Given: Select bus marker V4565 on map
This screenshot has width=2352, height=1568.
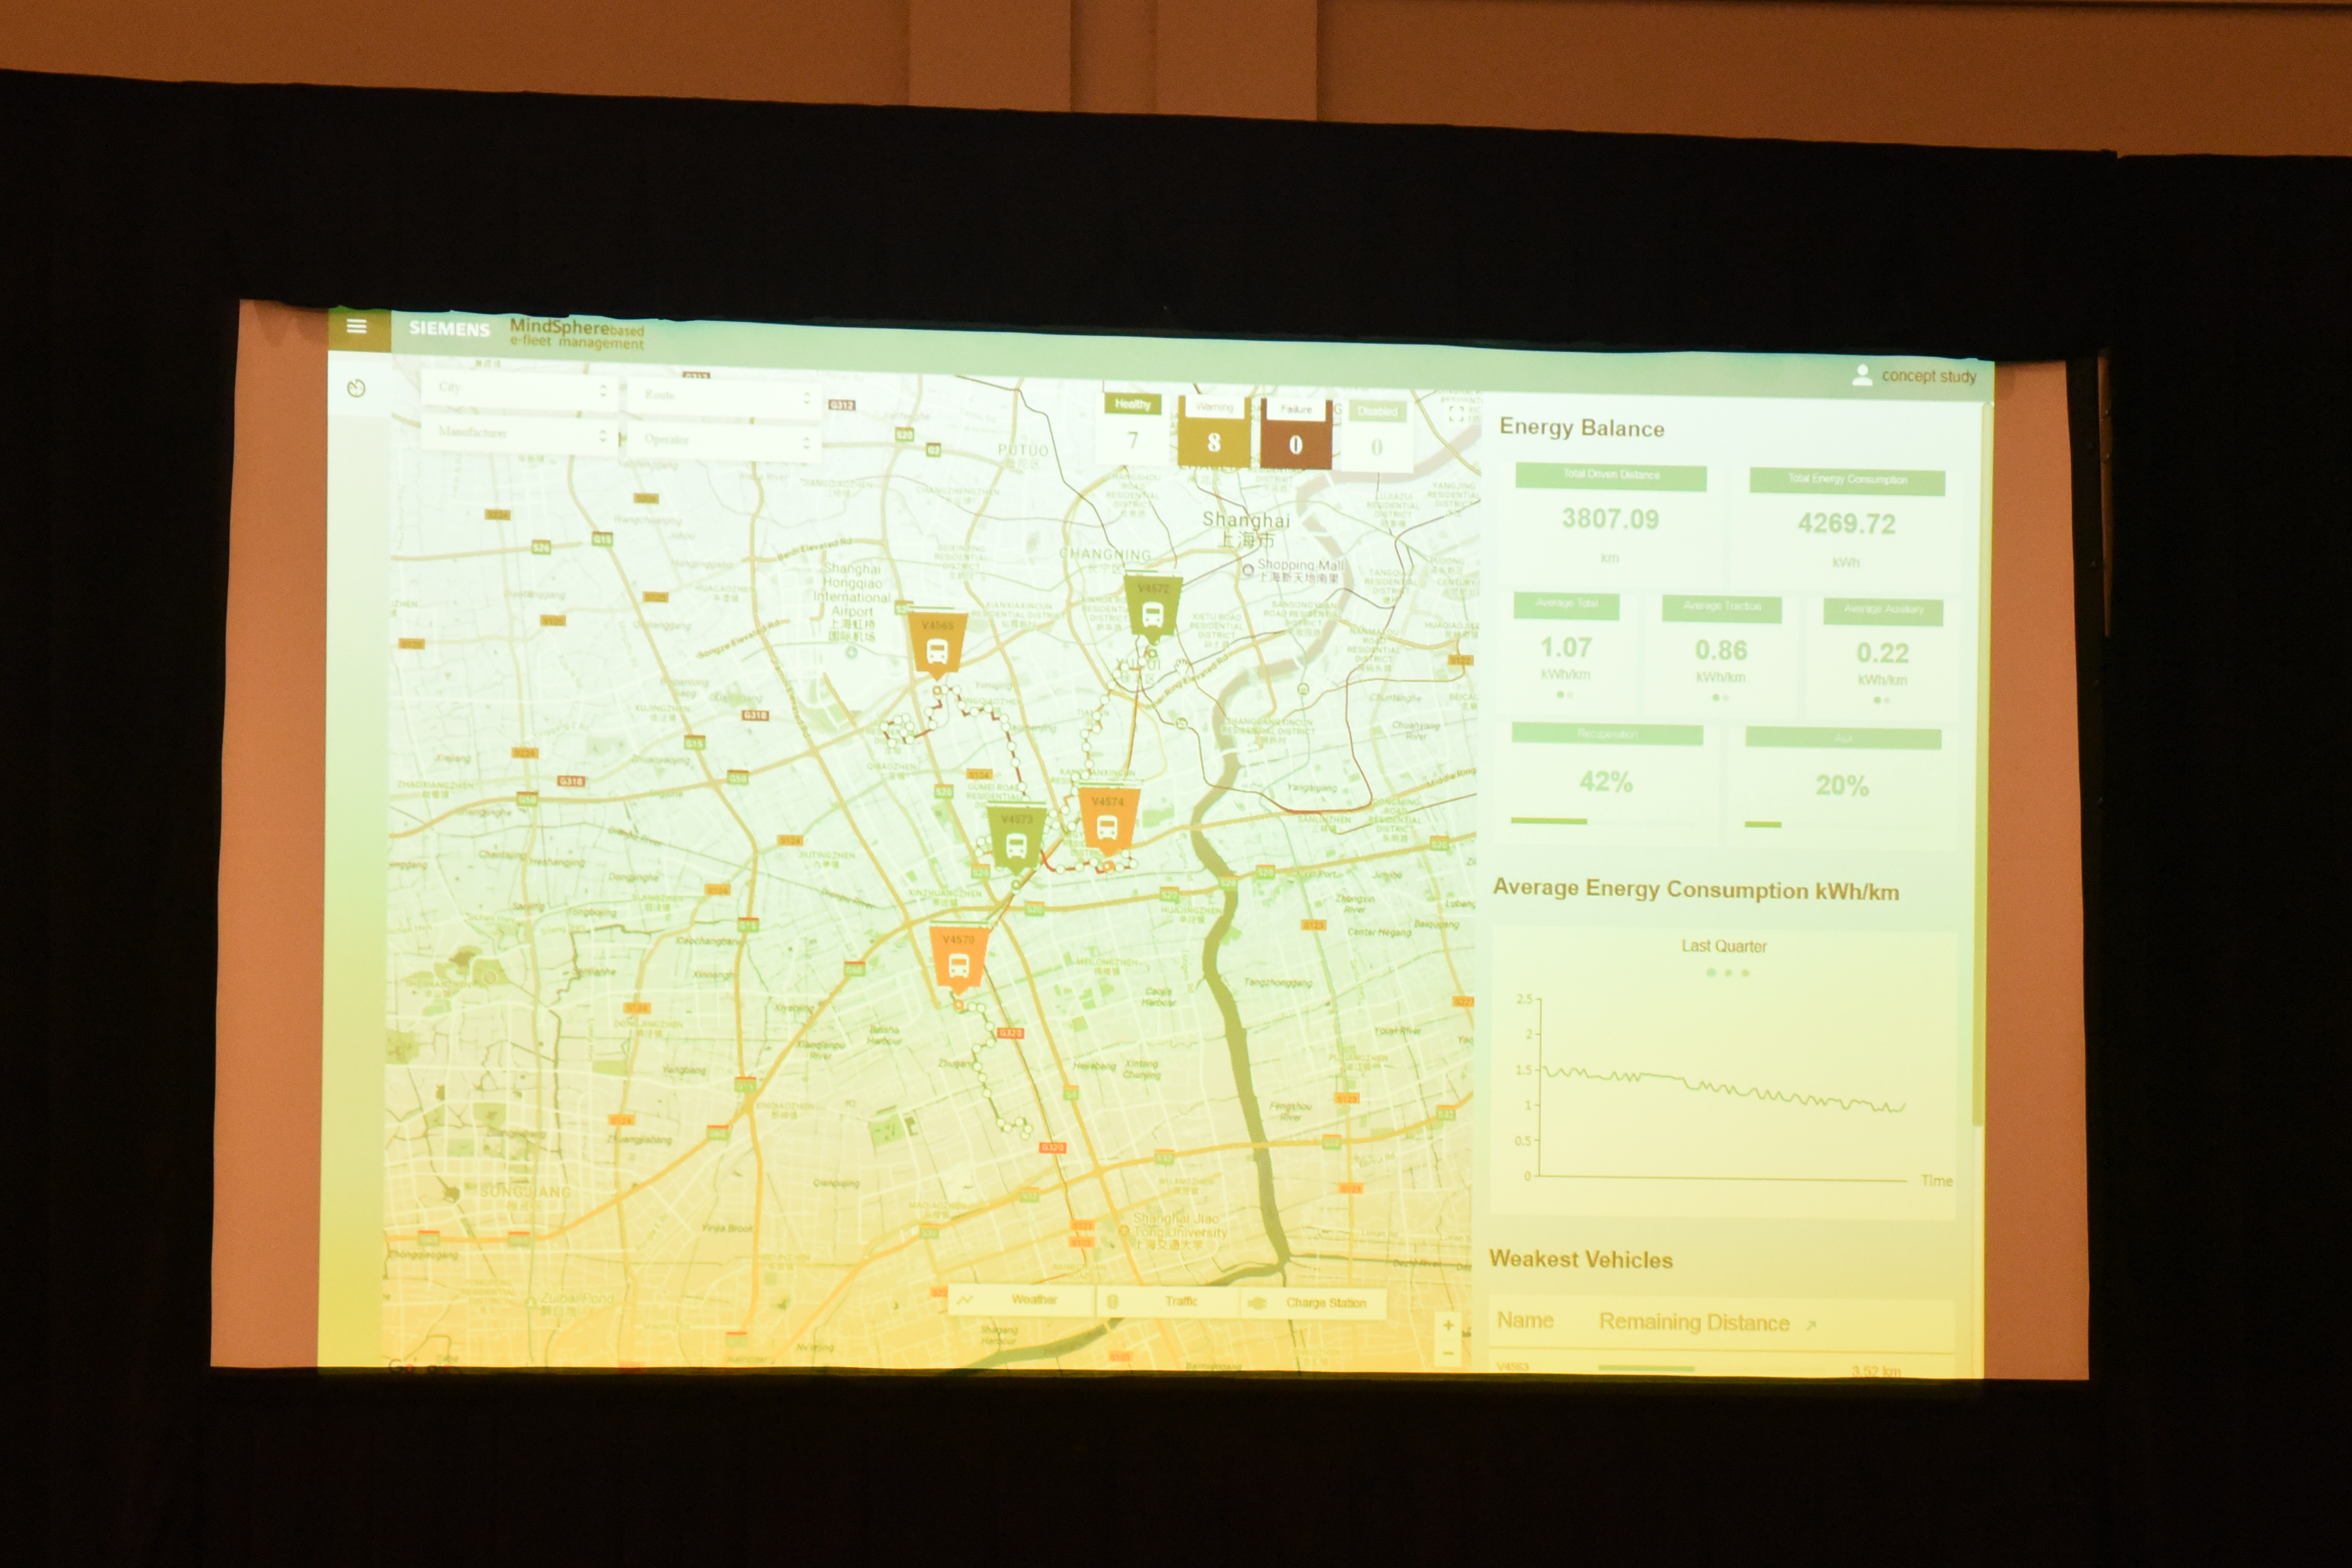Looking at the screenshot, I should click(x=937, y=645).
